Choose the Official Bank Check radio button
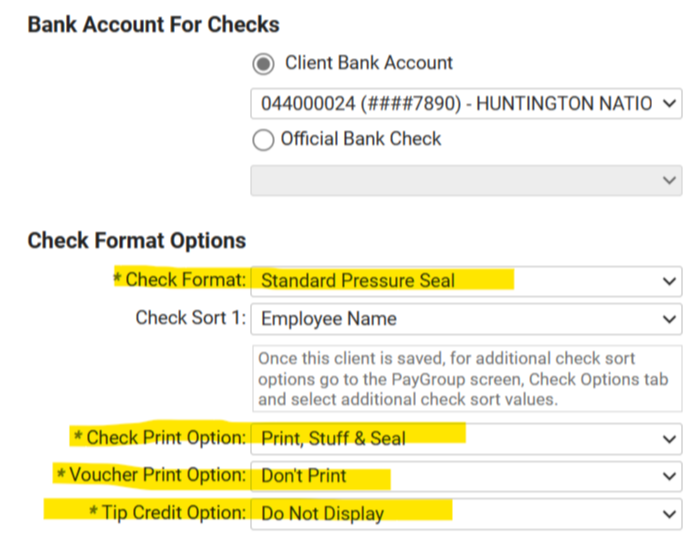 click(x=263, y=140)
